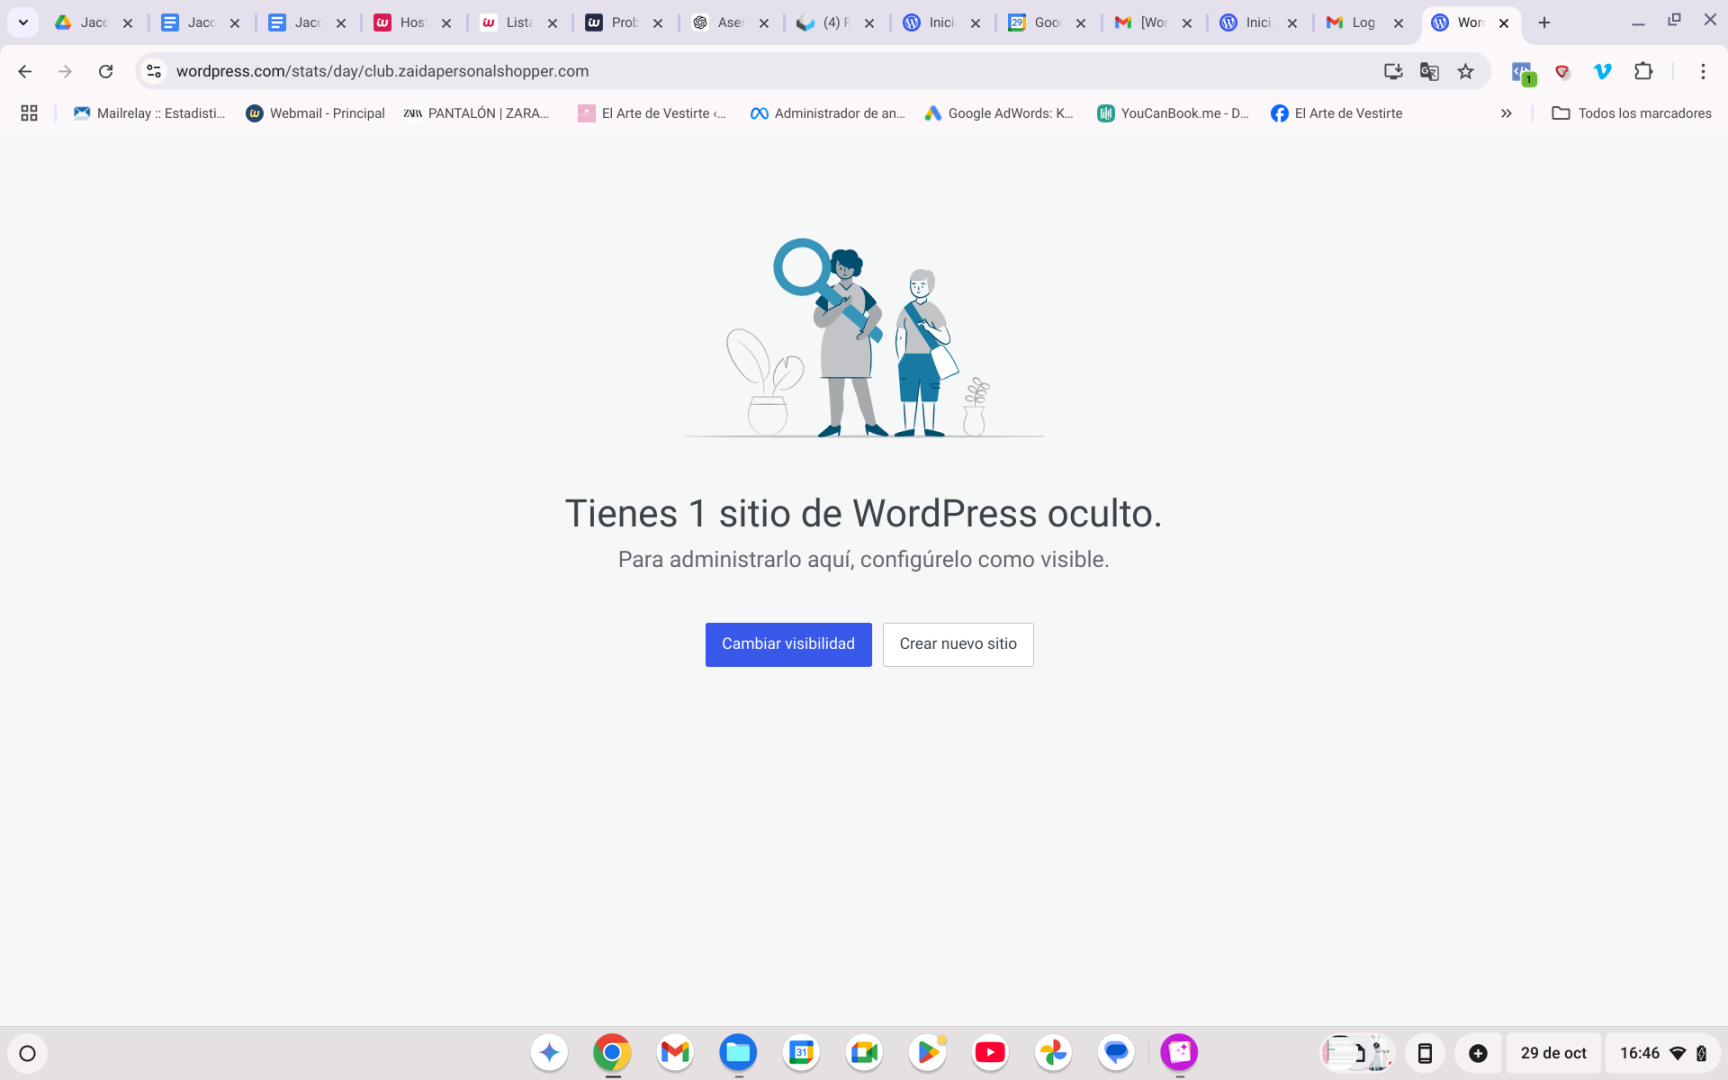Image resolution: width=1728 pixels, height=1080 pixels.
Task: Click the install app icon in address bar
Action: (1393, 71)
